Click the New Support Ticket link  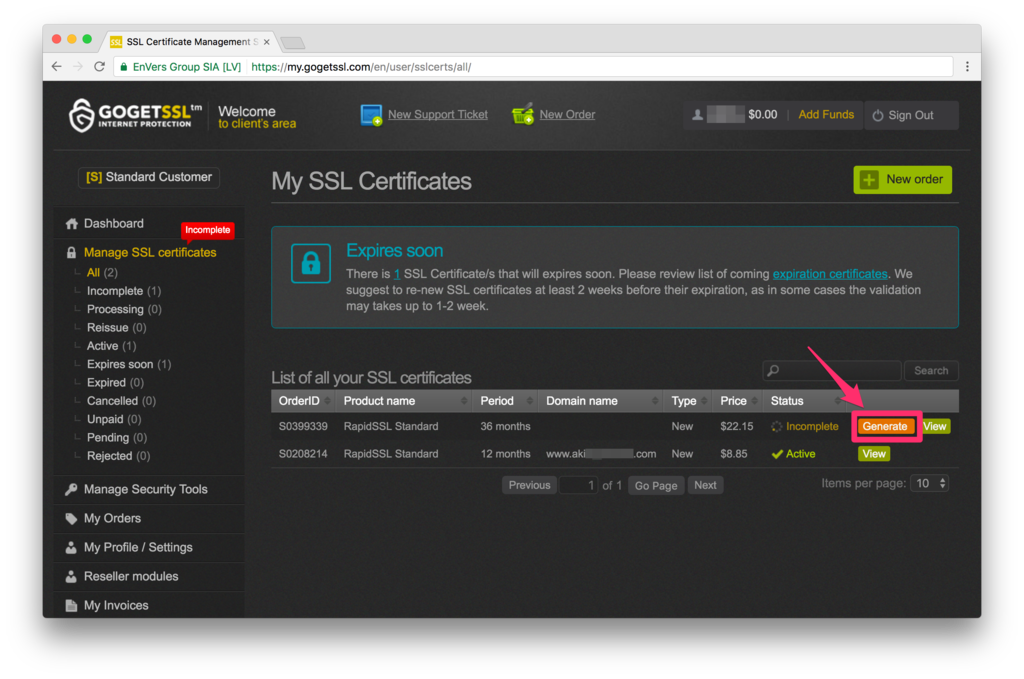point(438,115)
